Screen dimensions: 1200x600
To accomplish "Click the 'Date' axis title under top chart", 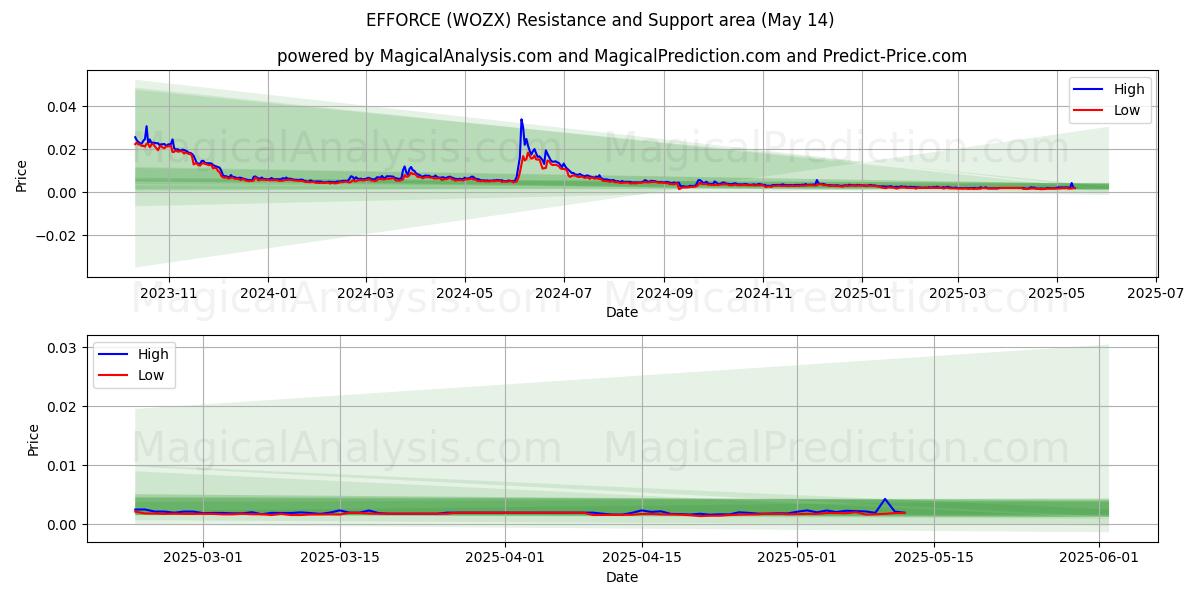I will 622,313.
